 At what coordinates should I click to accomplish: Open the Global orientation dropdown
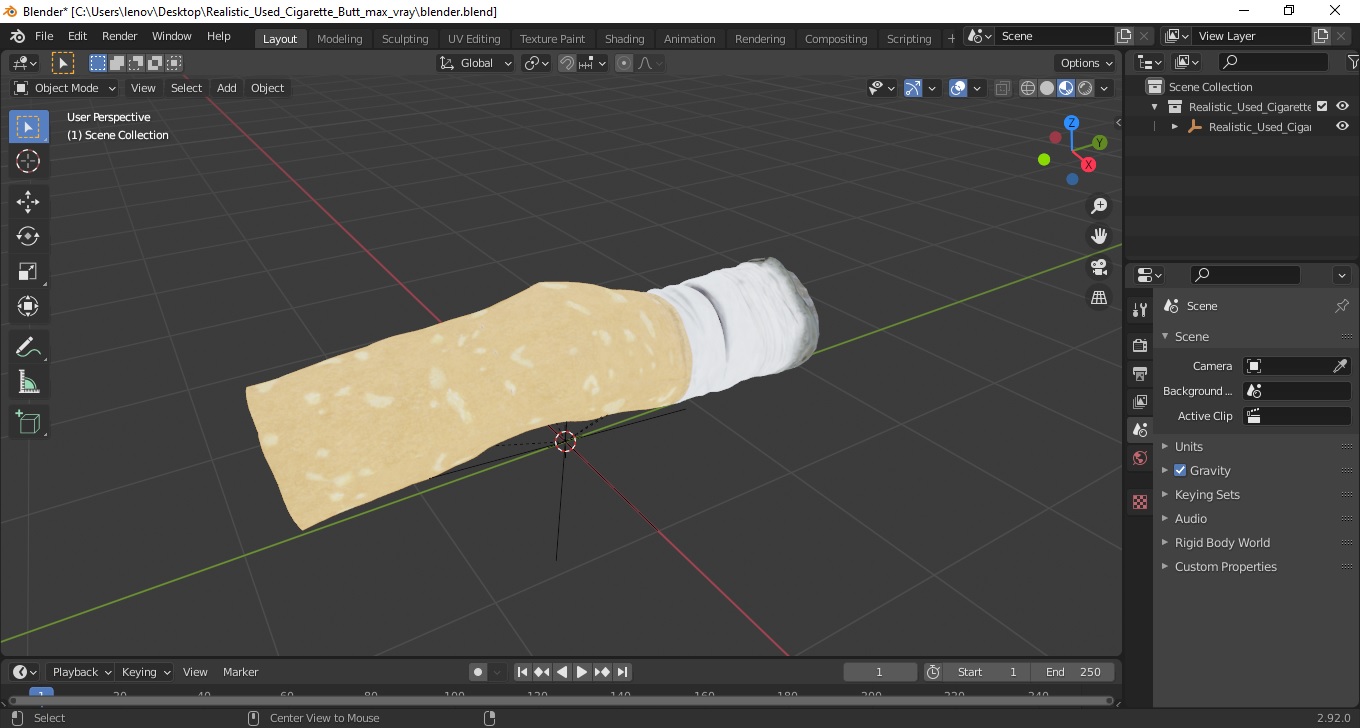[x=476, y=63]
